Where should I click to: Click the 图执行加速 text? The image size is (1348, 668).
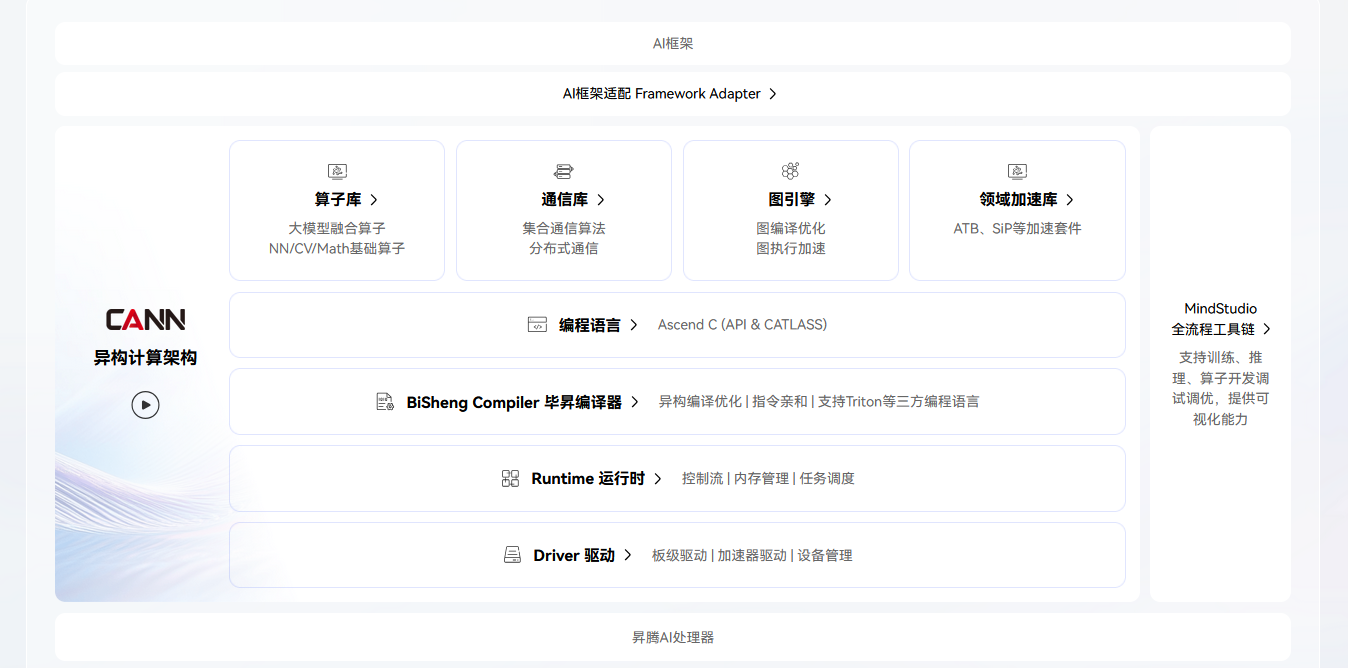coord(791,248)
